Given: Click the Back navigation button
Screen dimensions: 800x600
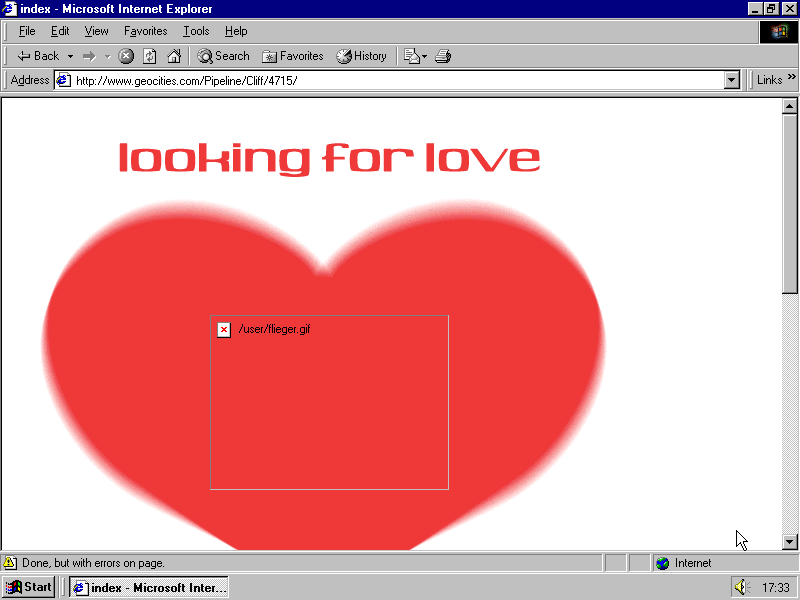Looking at the screenshot, I should [38, 56].
